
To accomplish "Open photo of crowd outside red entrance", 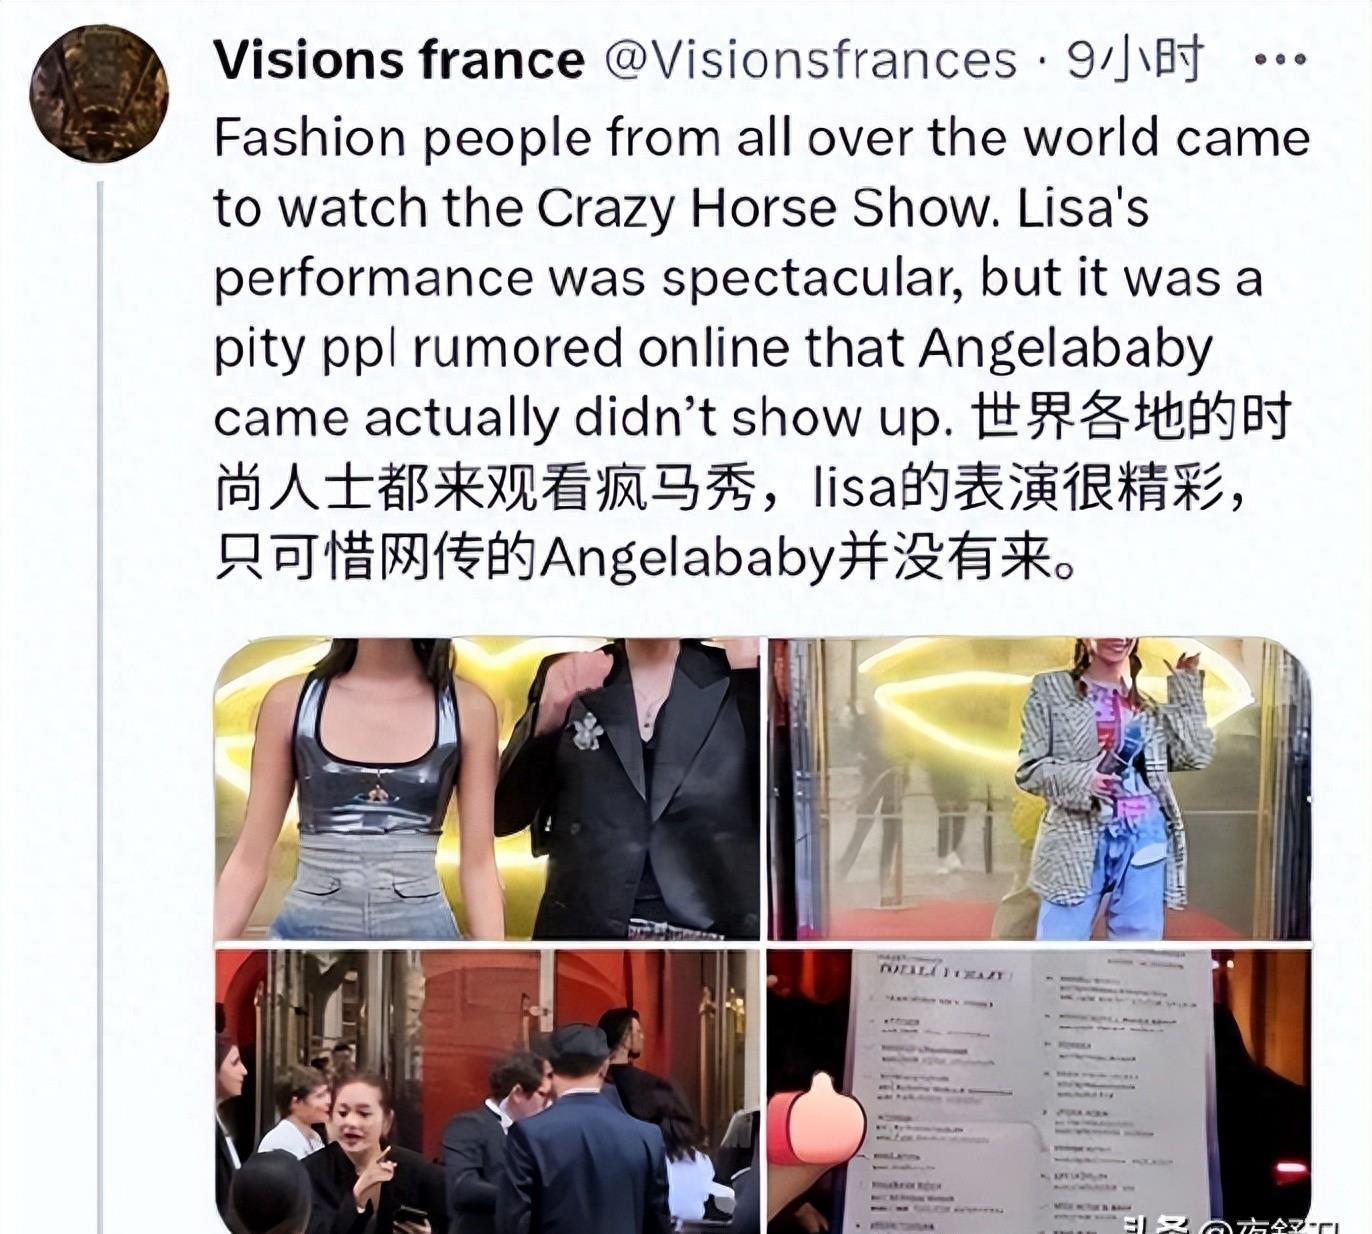I will click(x=487, y=1091).
